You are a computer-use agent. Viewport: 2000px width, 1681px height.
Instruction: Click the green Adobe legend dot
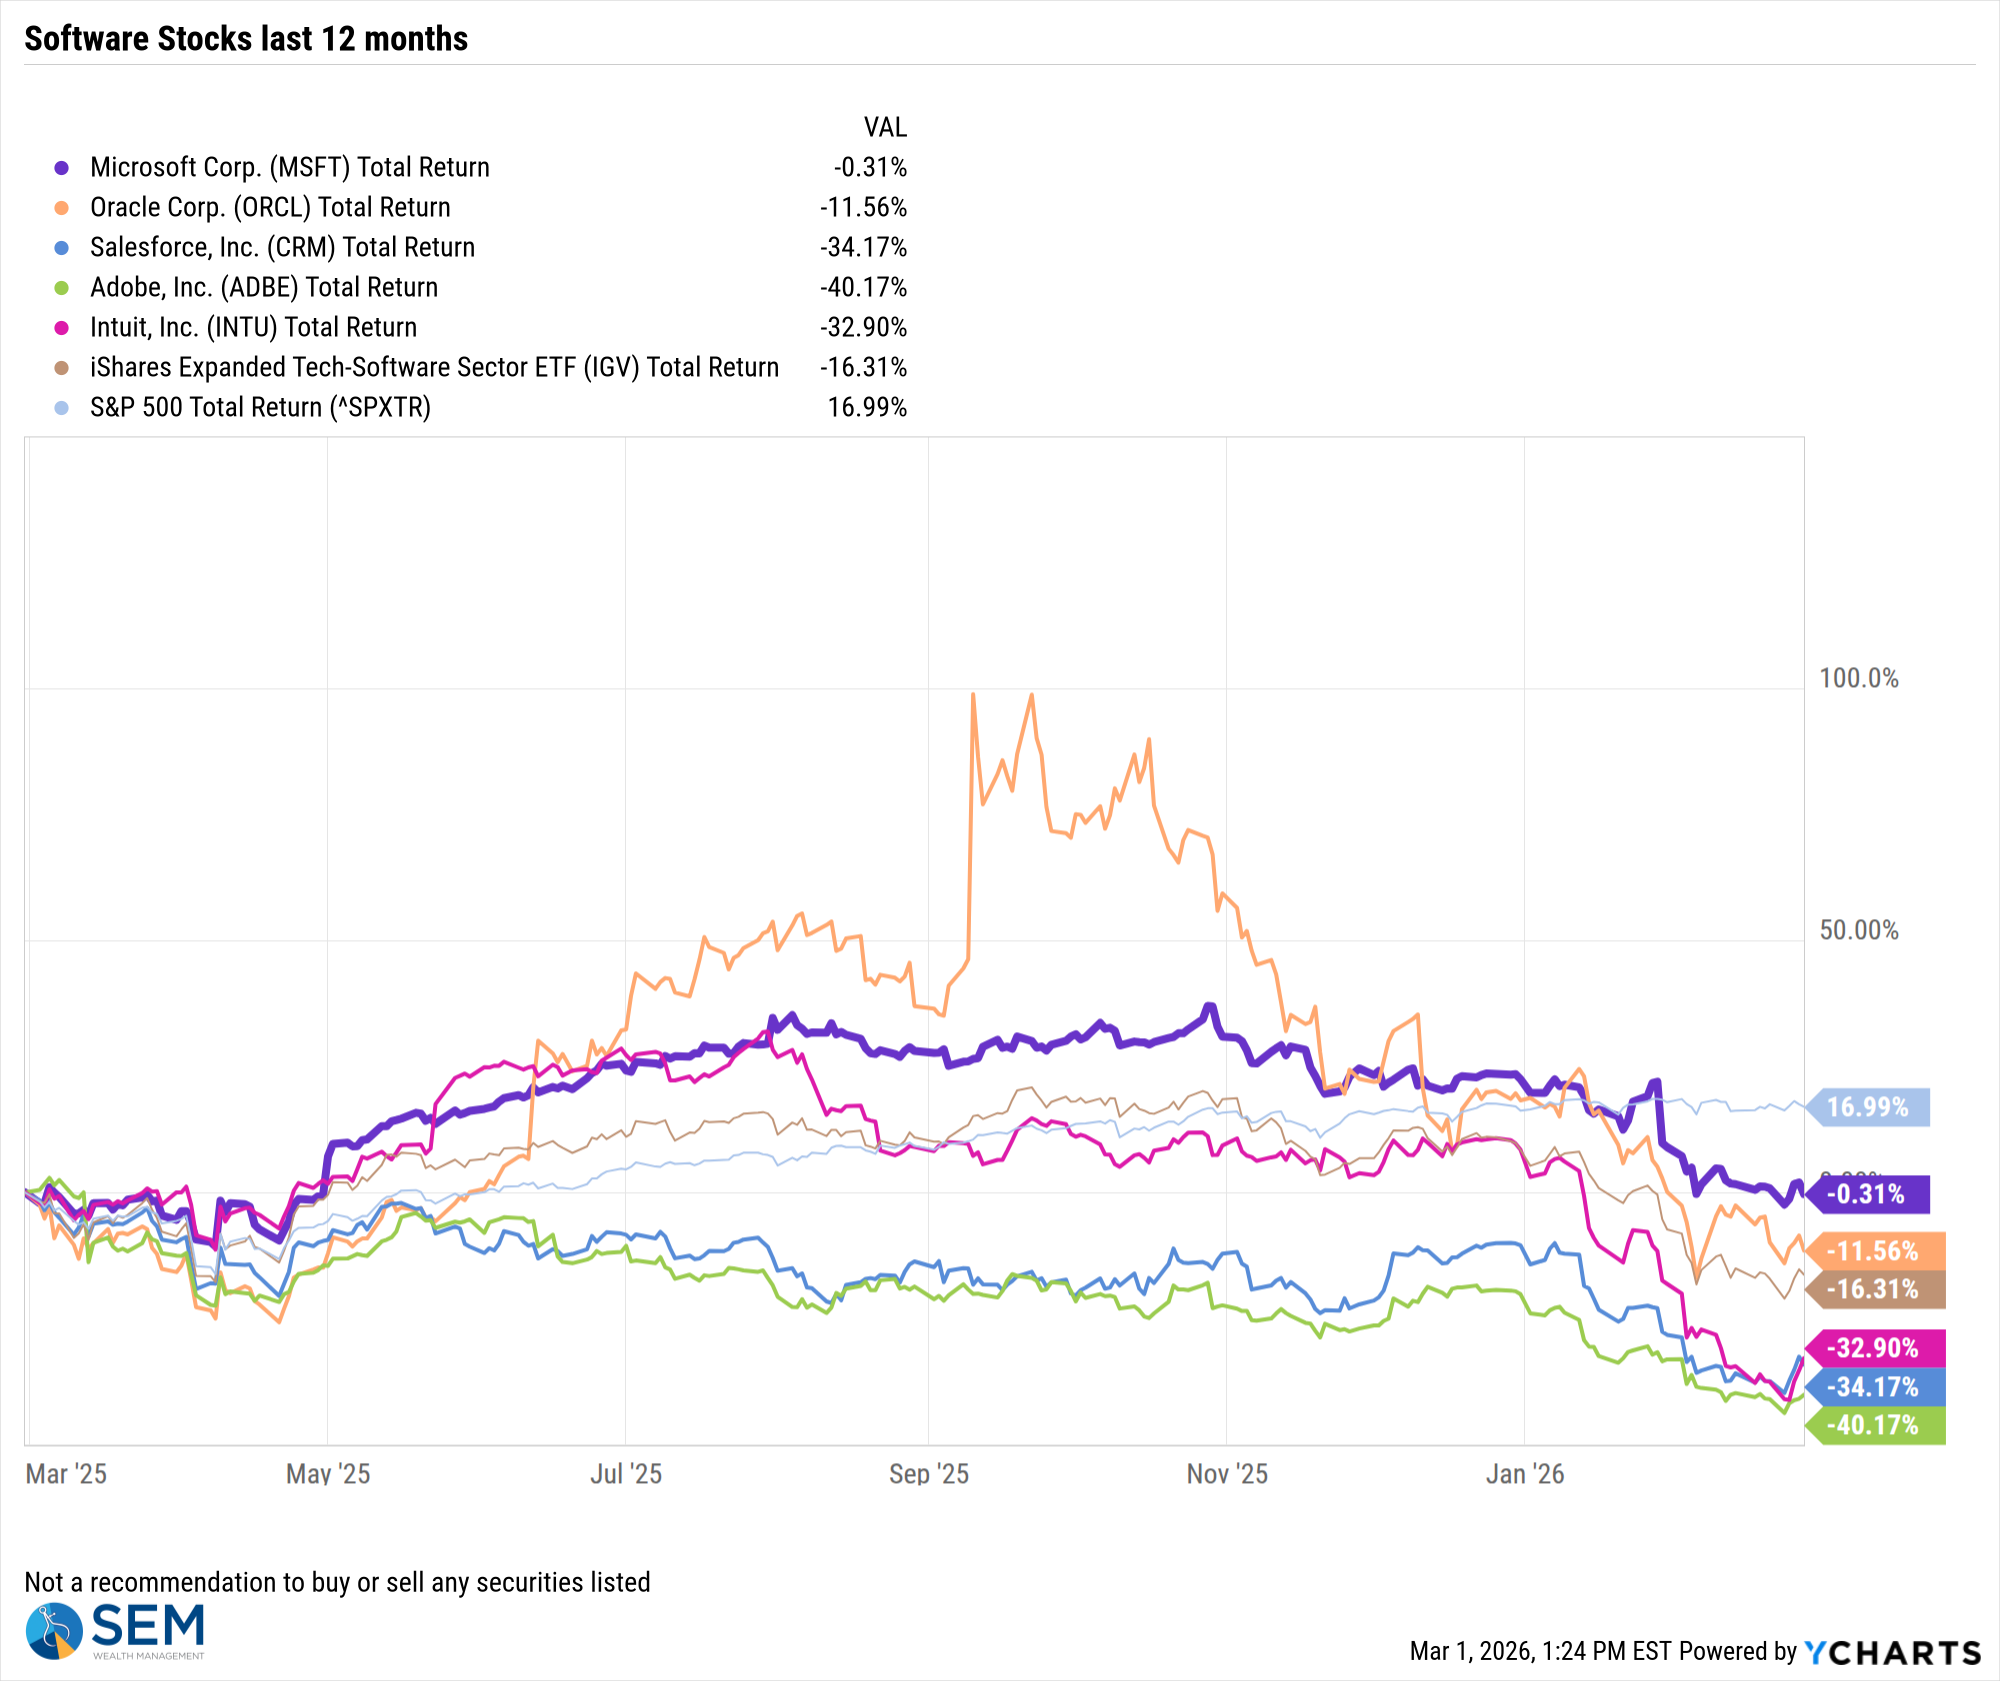click(x=61, y=288)
